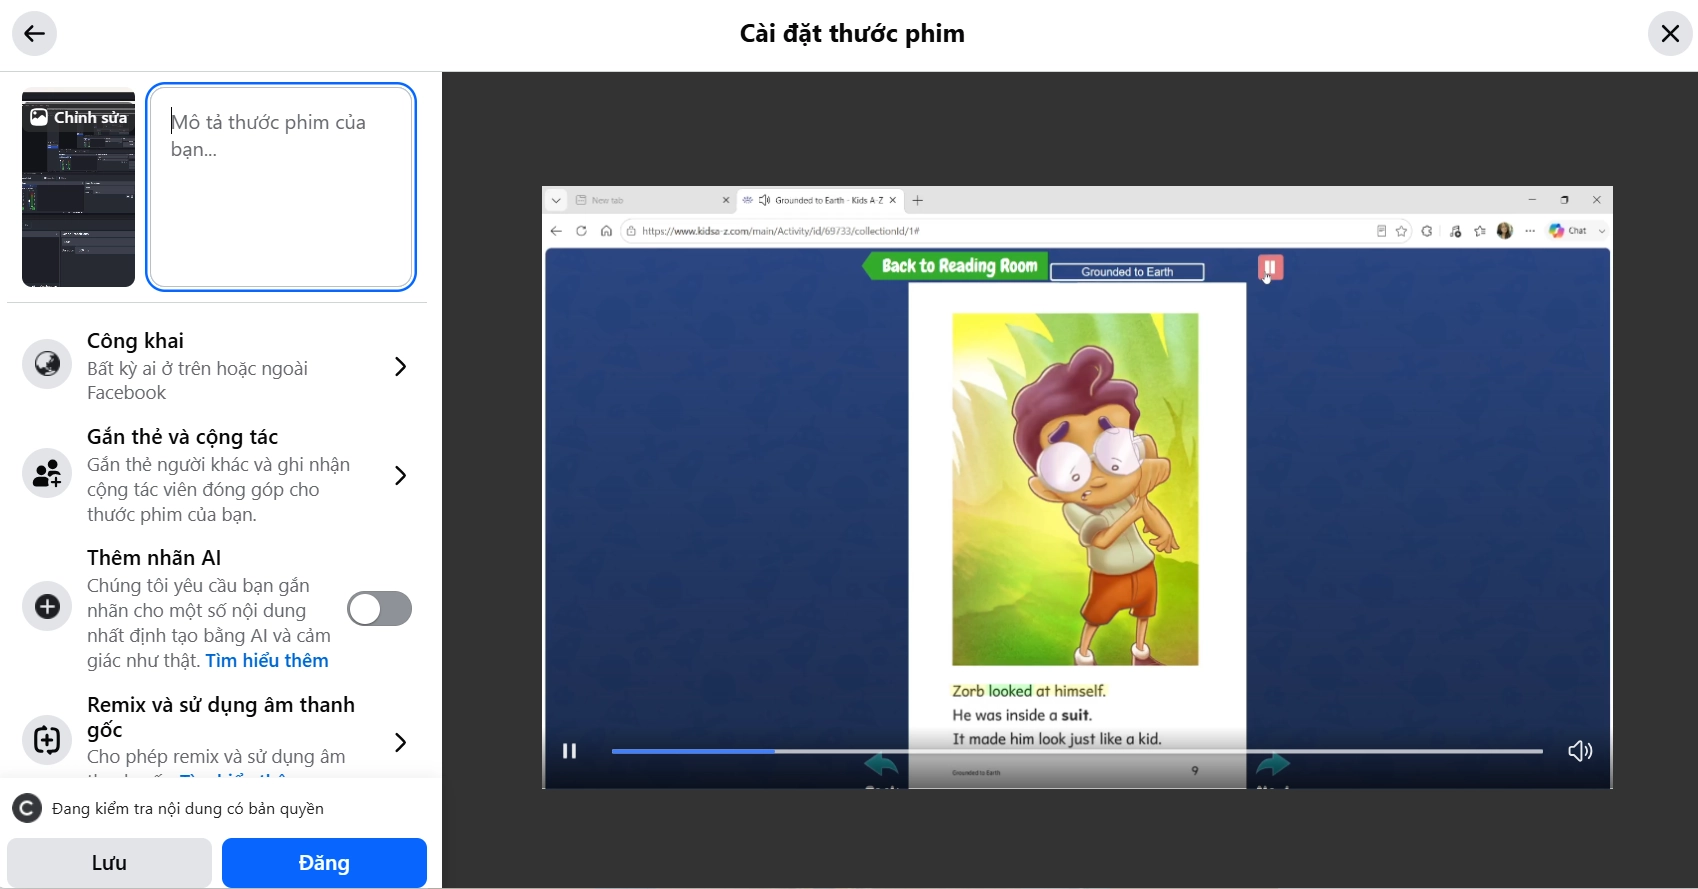
Task: Open the Tìm hiểu thêm link
Action: (x=267, y=661)
